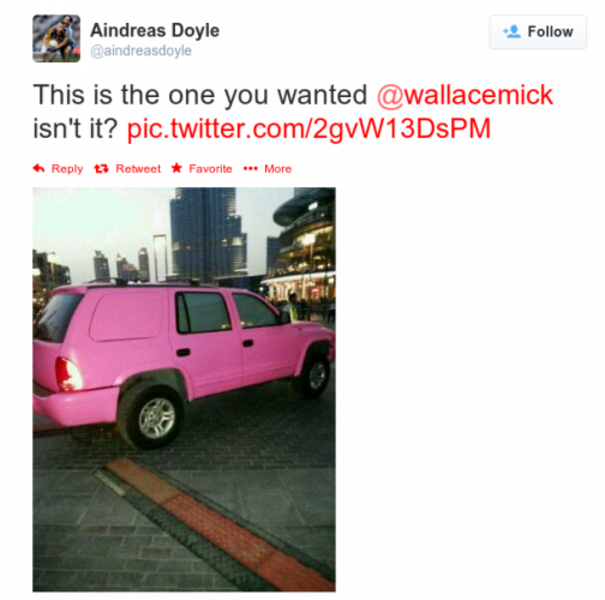605x600 pixels.
Task: Open the Aindreas Doyle display name
Action: [155, 30]
